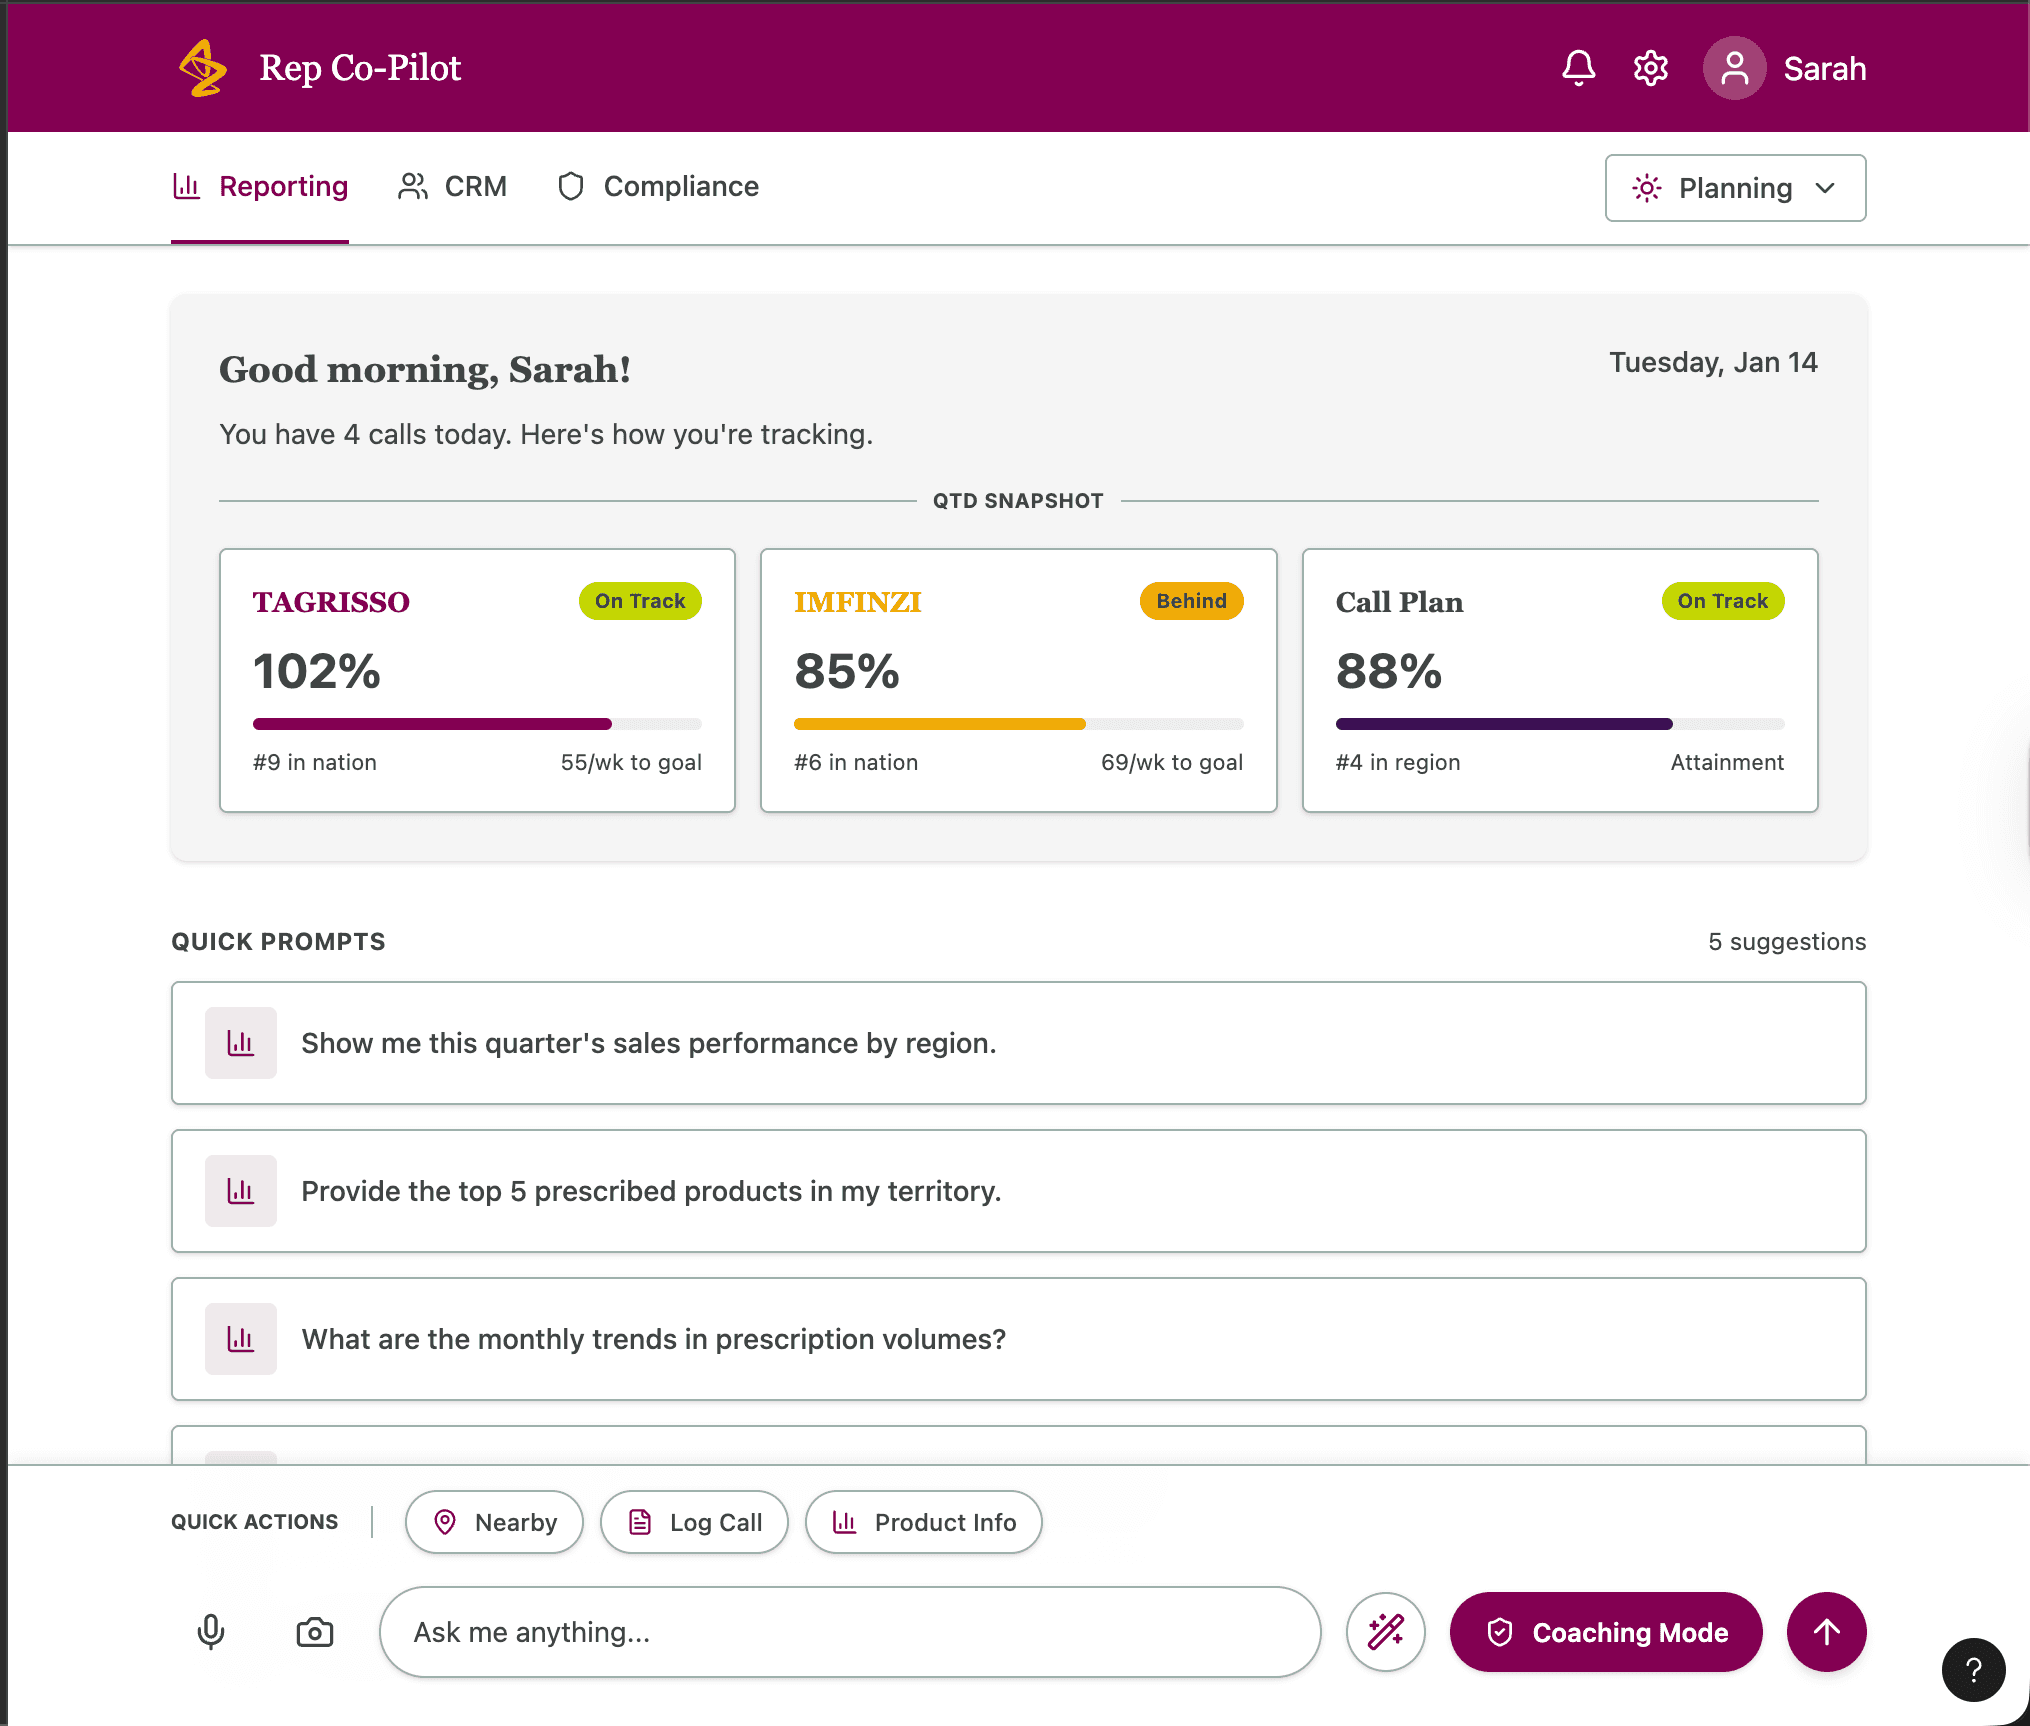Click Sarah's profile avatar icon

(1734, 68)
